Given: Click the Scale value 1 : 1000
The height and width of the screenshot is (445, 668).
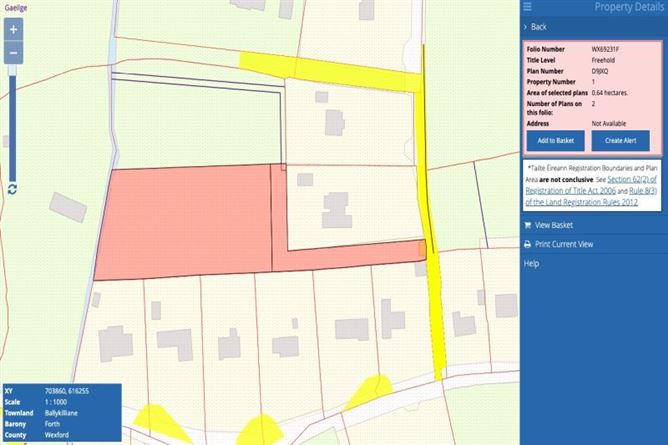Looking at the screenshot, I should (x=56, y=402).
